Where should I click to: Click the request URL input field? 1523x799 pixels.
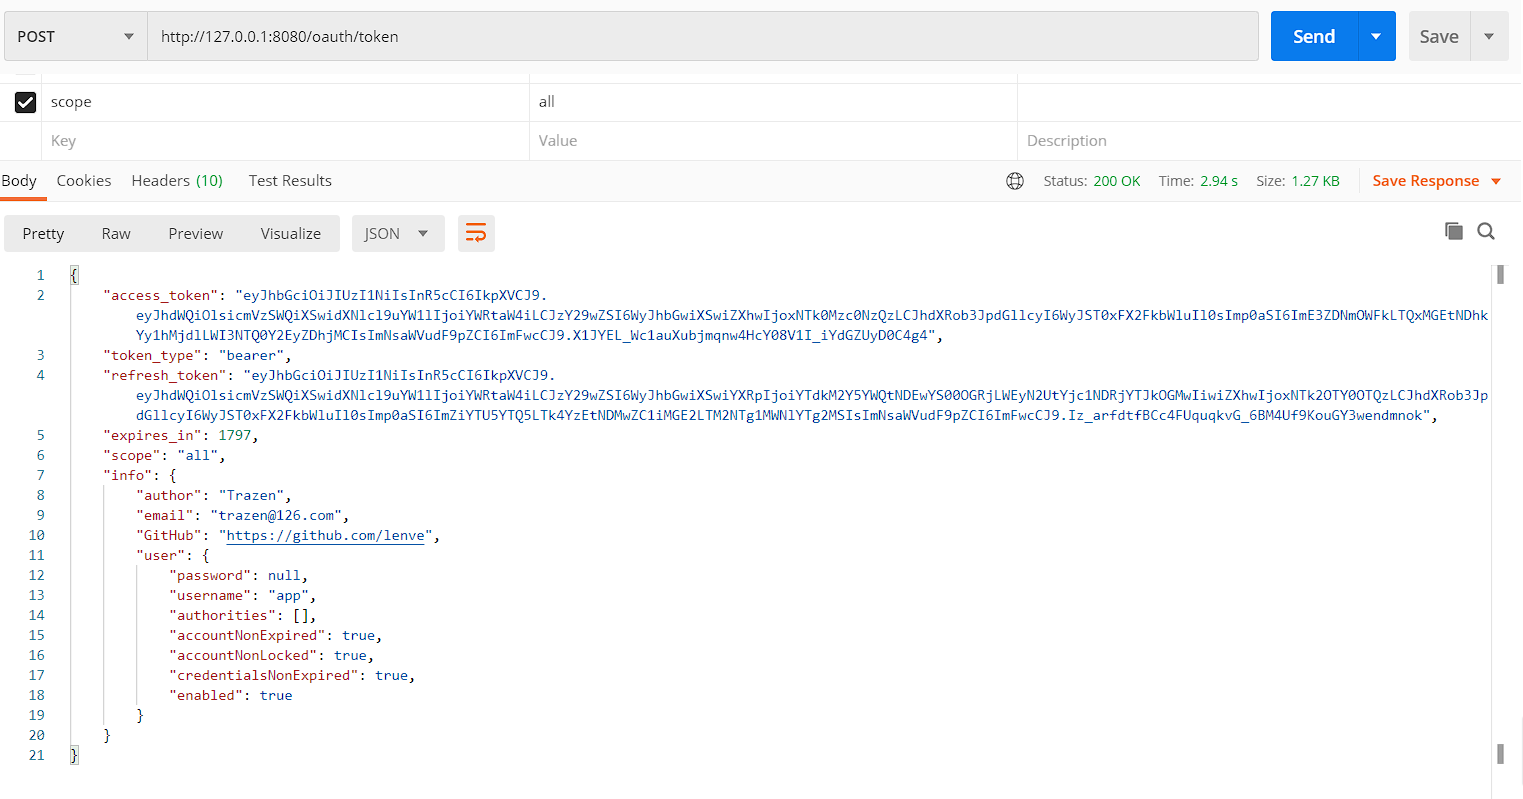click(700, 36)
